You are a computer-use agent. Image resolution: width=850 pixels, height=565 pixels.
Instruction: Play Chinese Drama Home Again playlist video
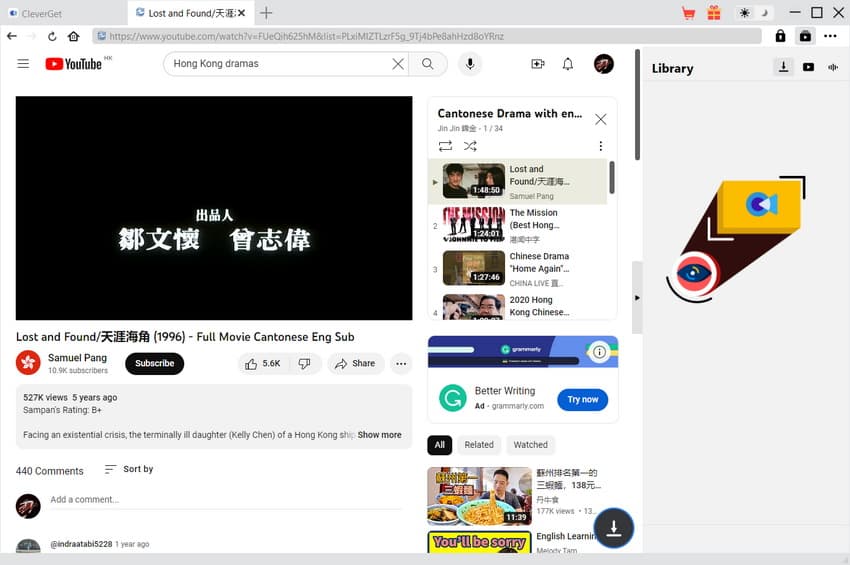pos(517,269)
